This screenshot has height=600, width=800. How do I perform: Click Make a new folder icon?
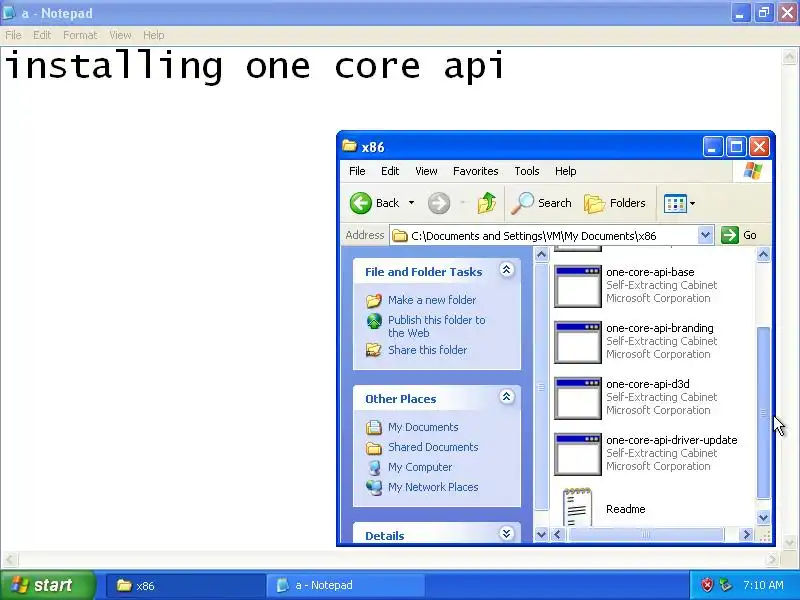[374, 301]
